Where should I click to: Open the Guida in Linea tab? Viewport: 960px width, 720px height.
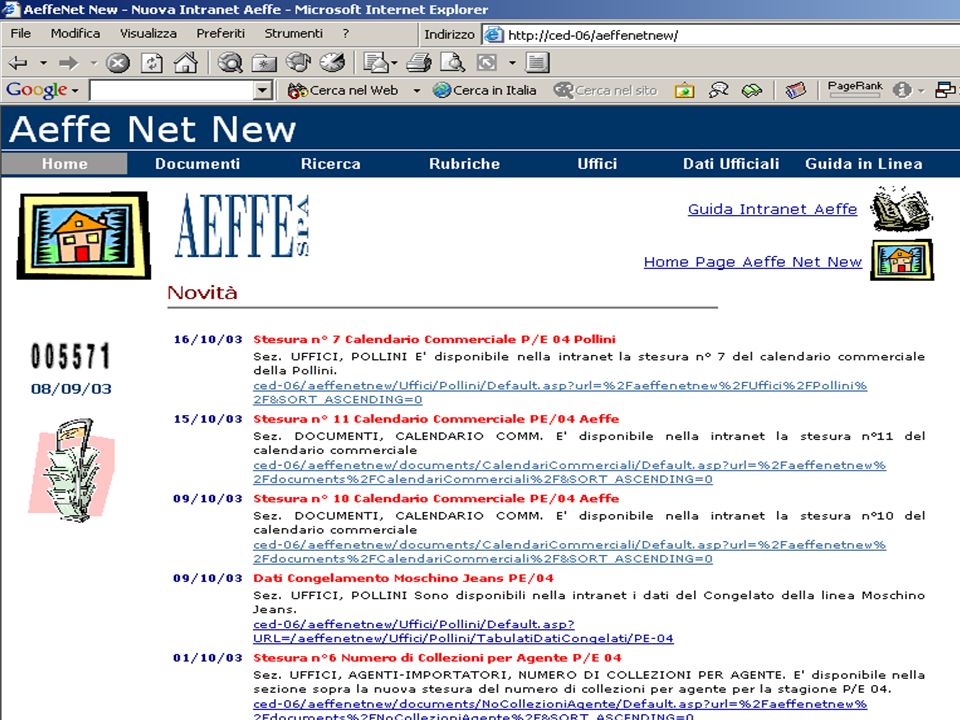864,163
